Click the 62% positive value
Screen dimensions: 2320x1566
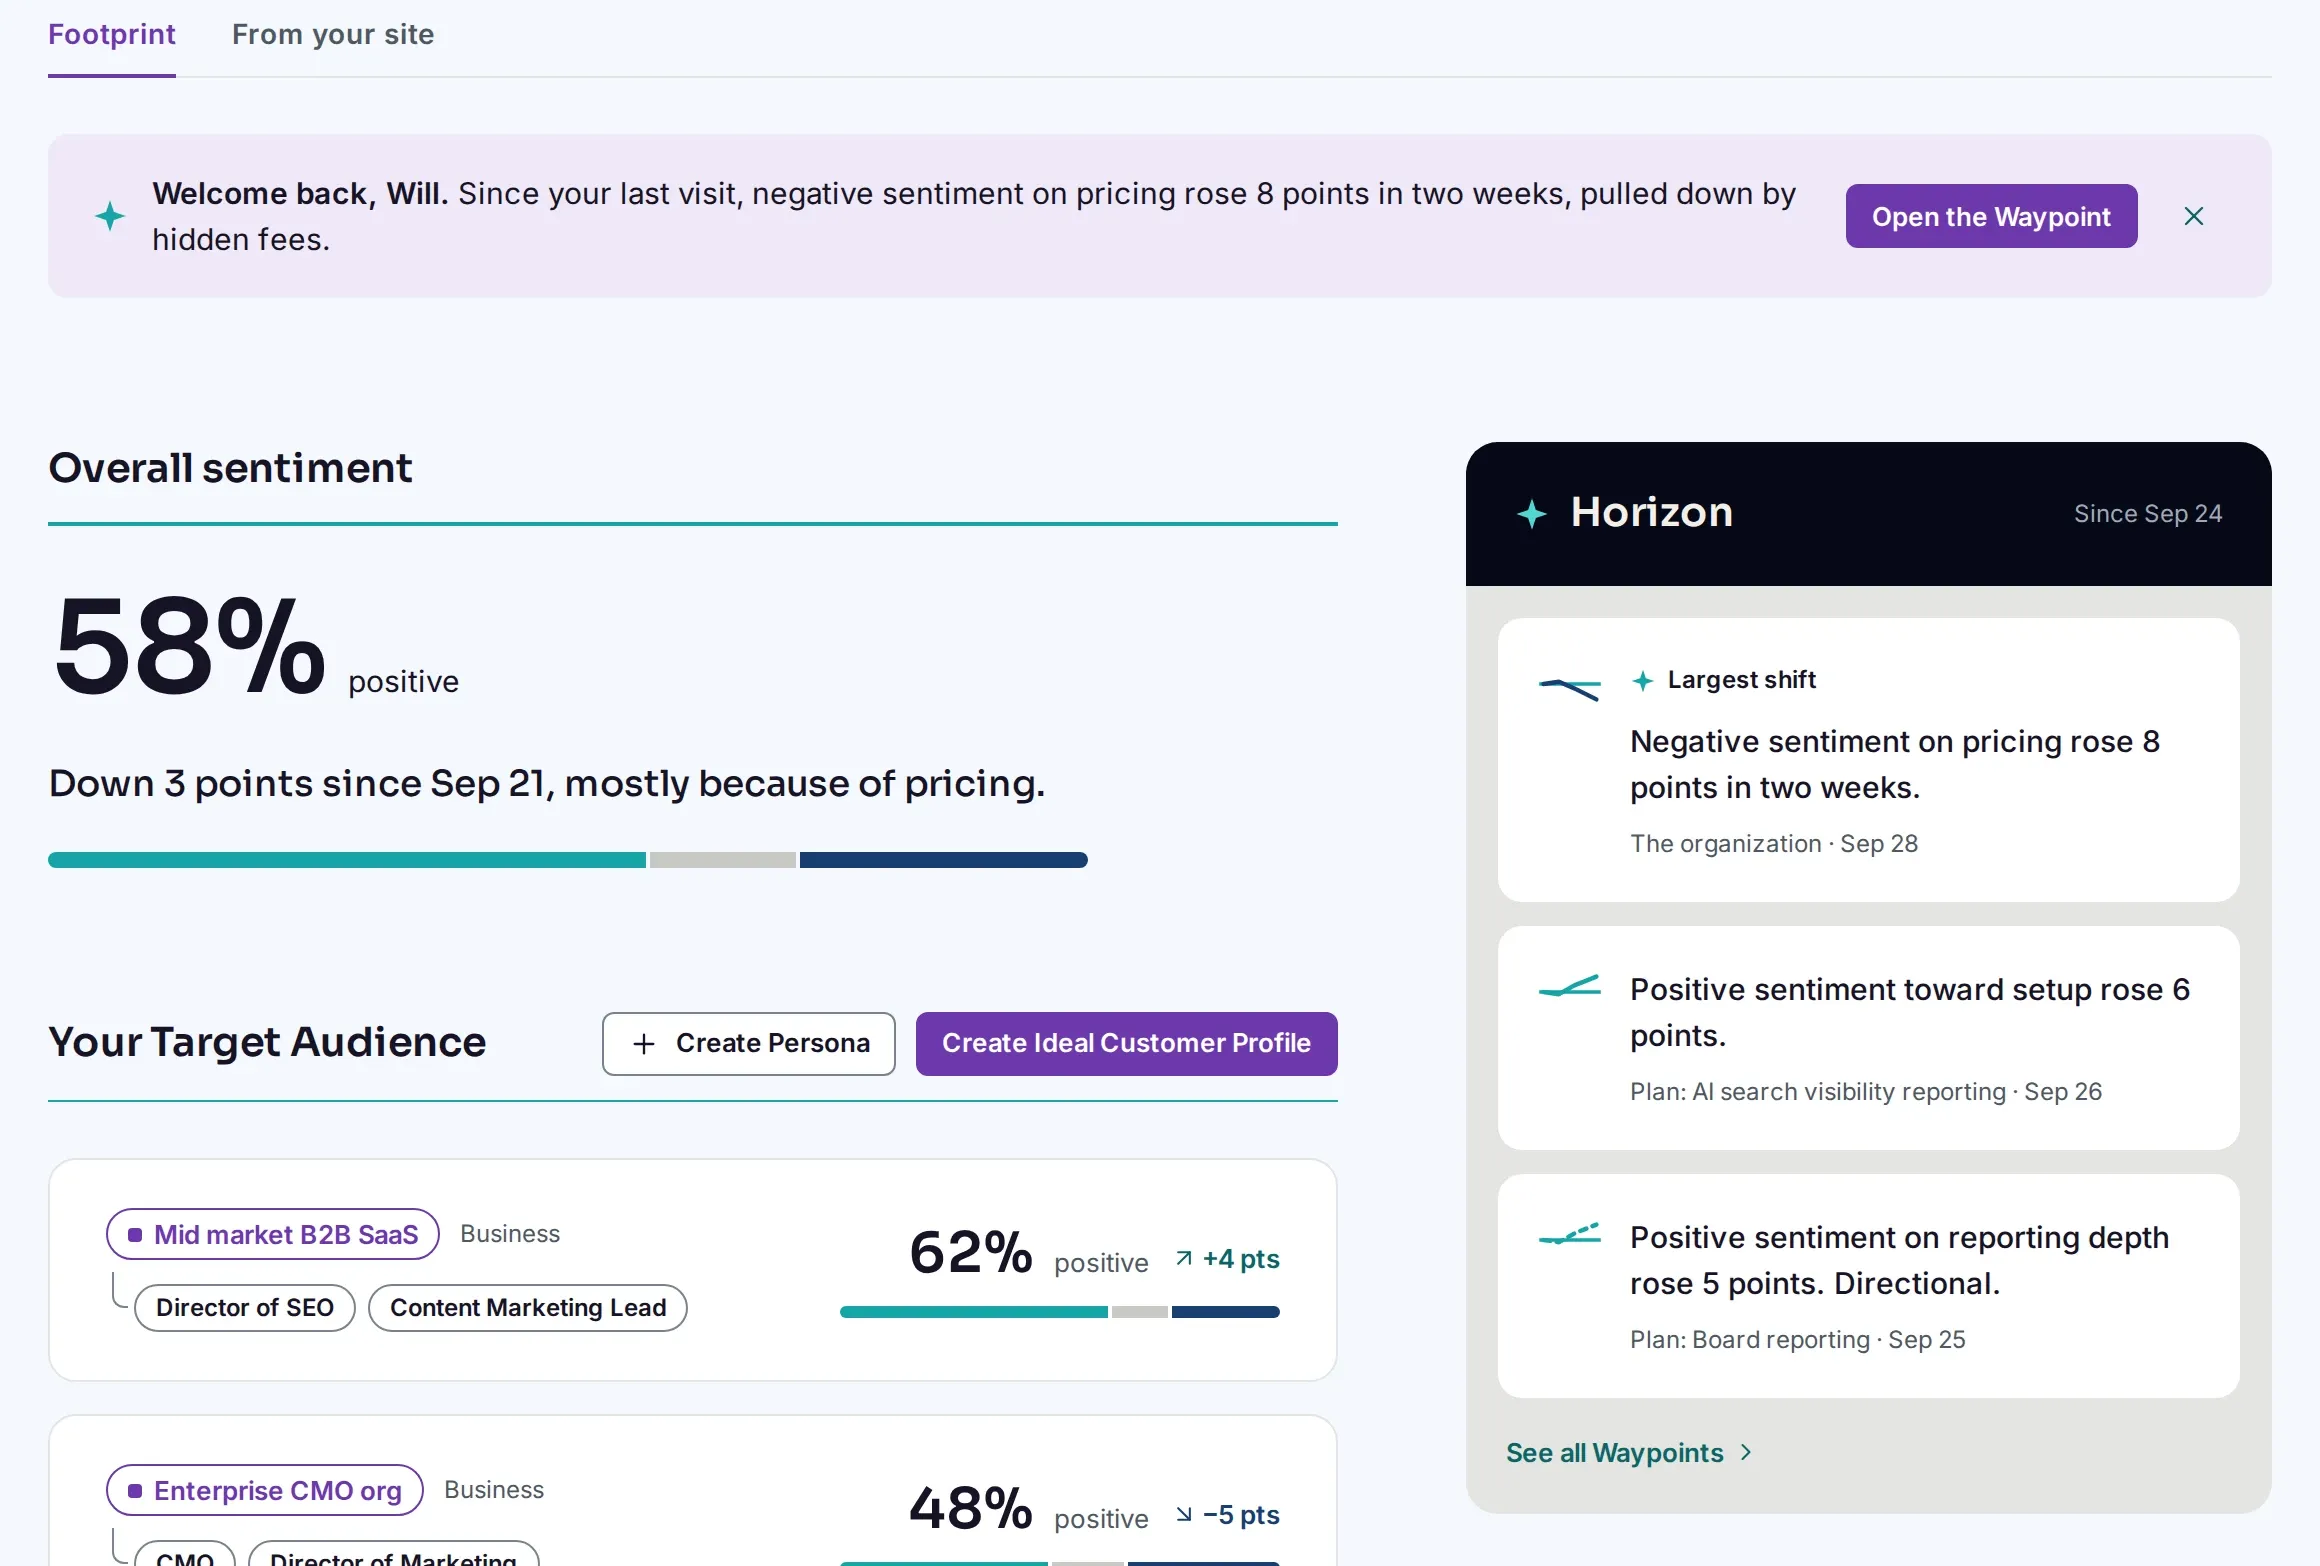pos(971,1252)
